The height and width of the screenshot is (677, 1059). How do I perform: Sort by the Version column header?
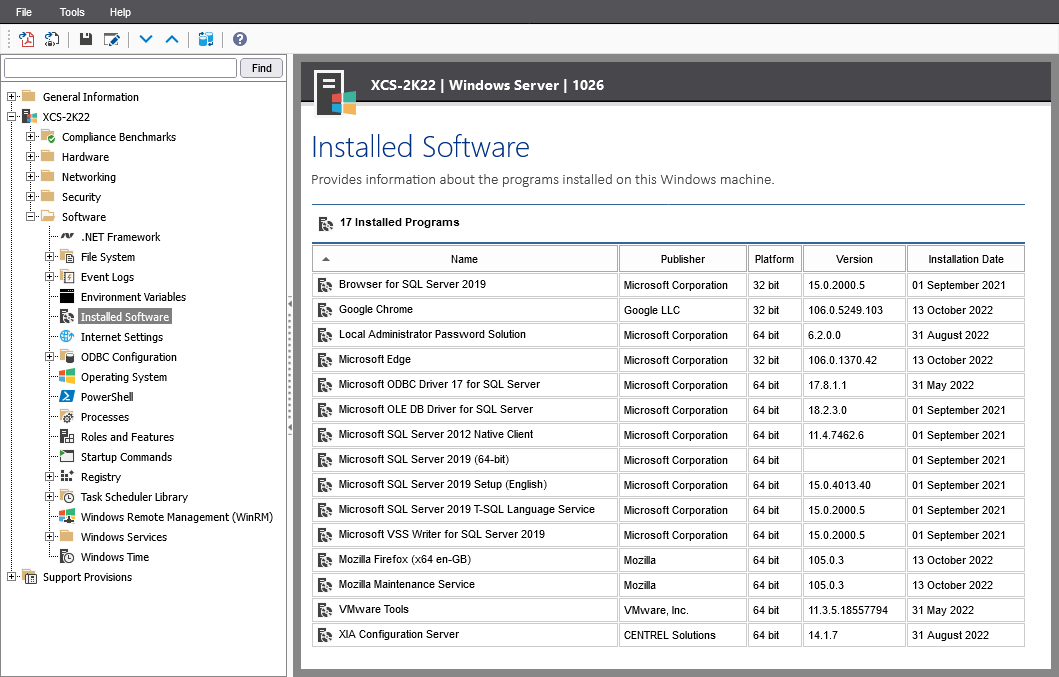tap(854, 259)
